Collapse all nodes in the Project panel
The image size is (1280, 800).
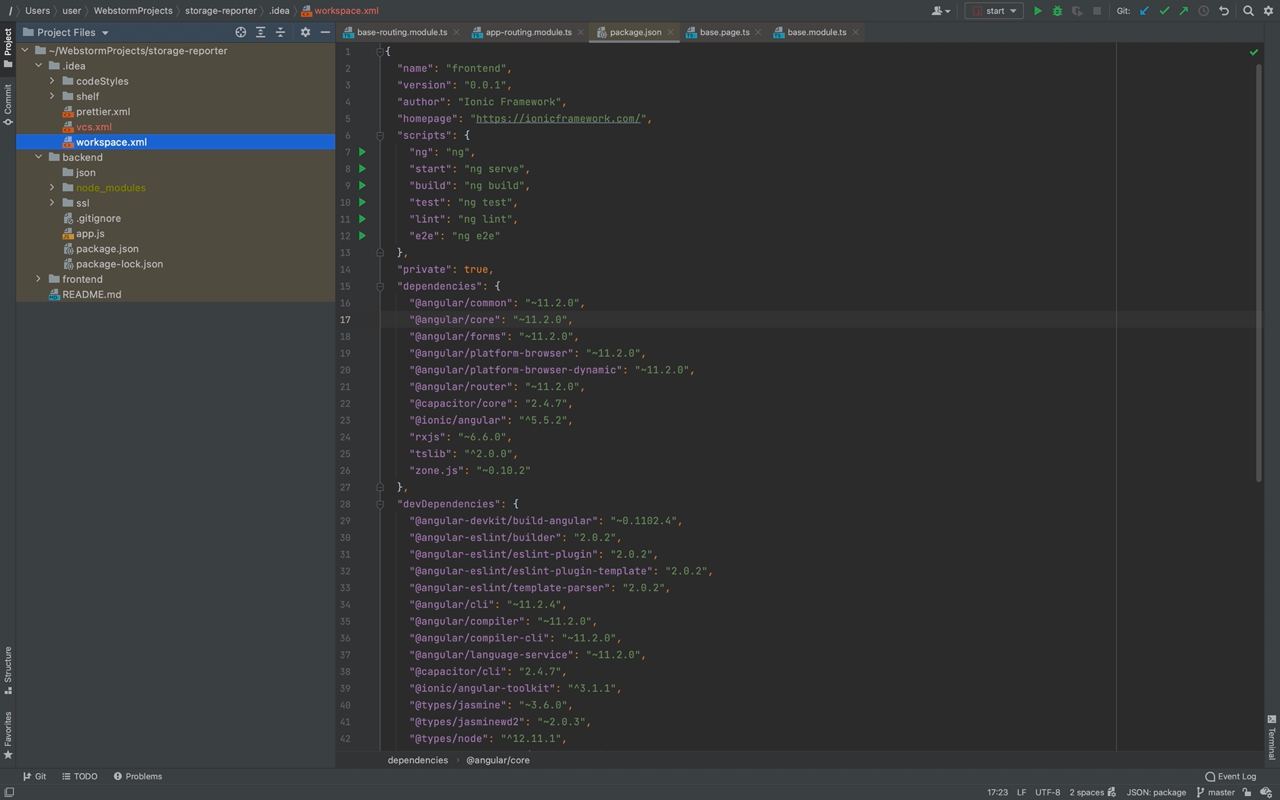(x=280, y=32)
